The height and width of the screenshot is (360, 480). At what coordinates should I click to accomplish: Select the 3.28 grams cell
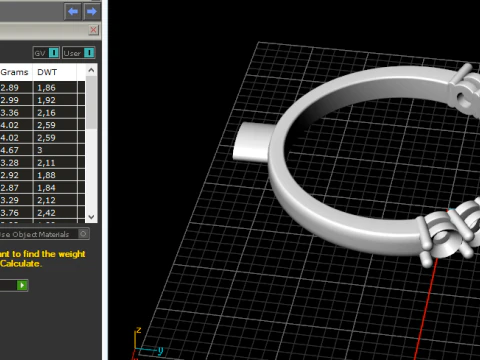[16, 163]
